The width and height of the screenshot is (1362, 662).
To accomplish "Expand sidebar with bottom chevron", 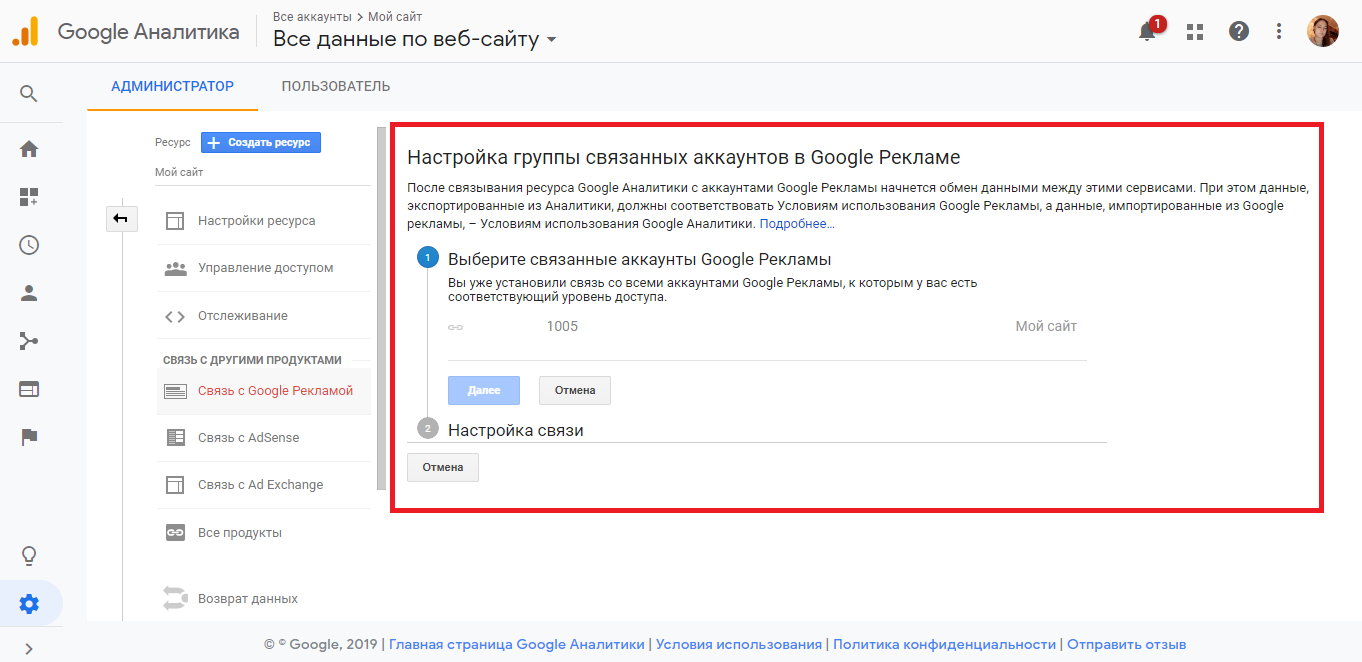I will click(29, 649).
